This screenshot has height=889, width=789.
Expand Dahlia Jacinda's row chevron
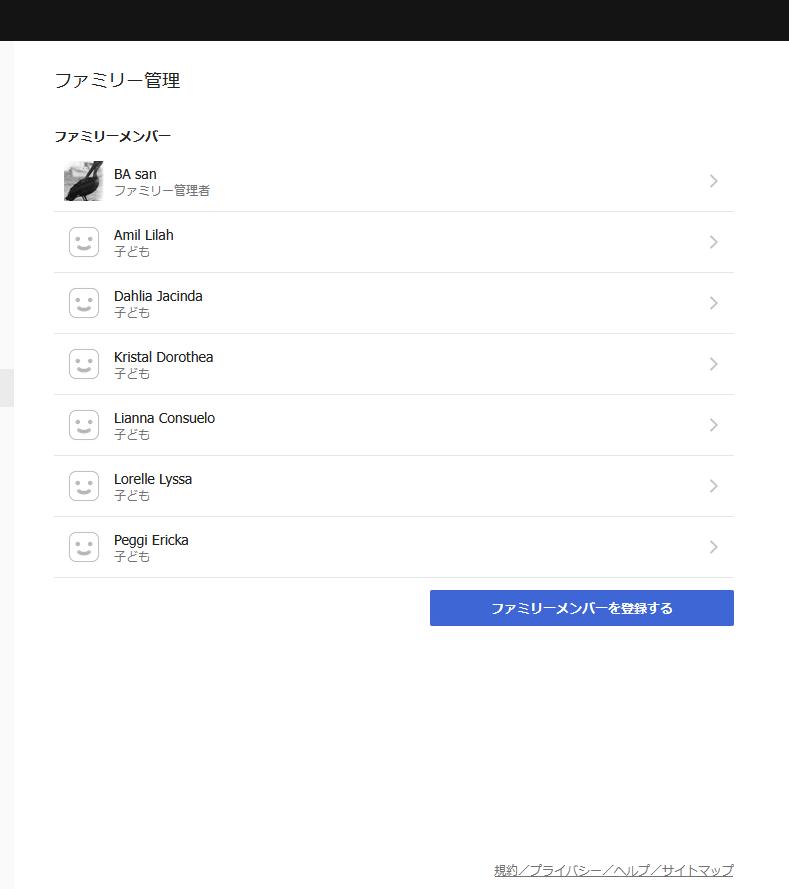[714, 303]
